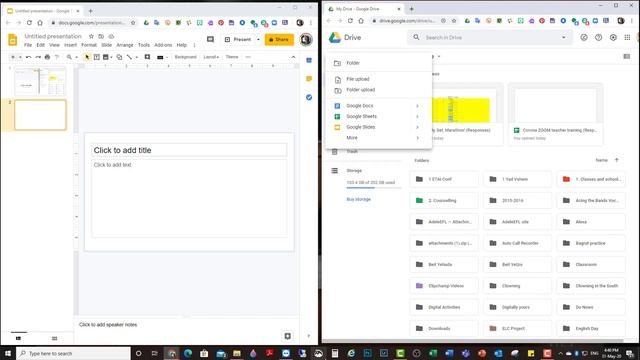This screenshot has width=640, height=360.
Task: Click the Drive logo
Action: (345, 38)
